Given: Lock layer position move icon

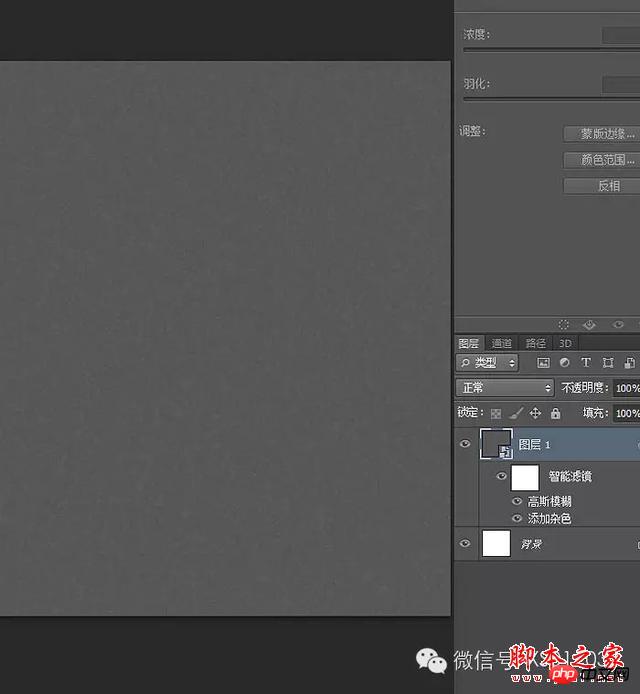Looking at the screenshot, I should [x=535, y=413].
